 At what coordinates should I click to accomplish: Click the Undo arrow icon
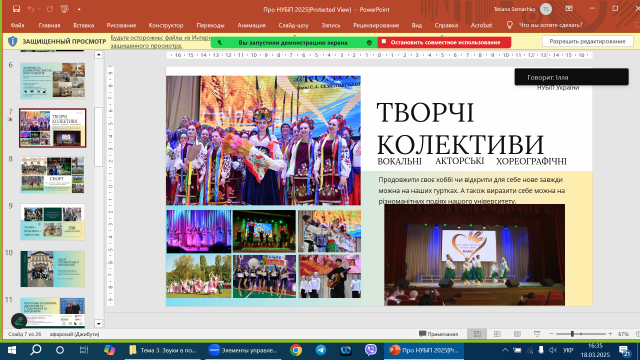click(31, 9)
